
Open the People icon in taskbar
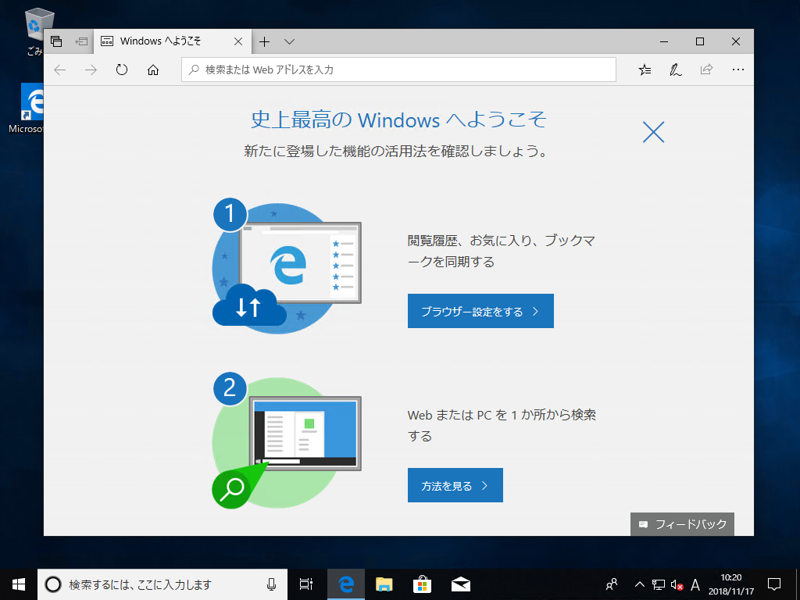click(612, 585)
